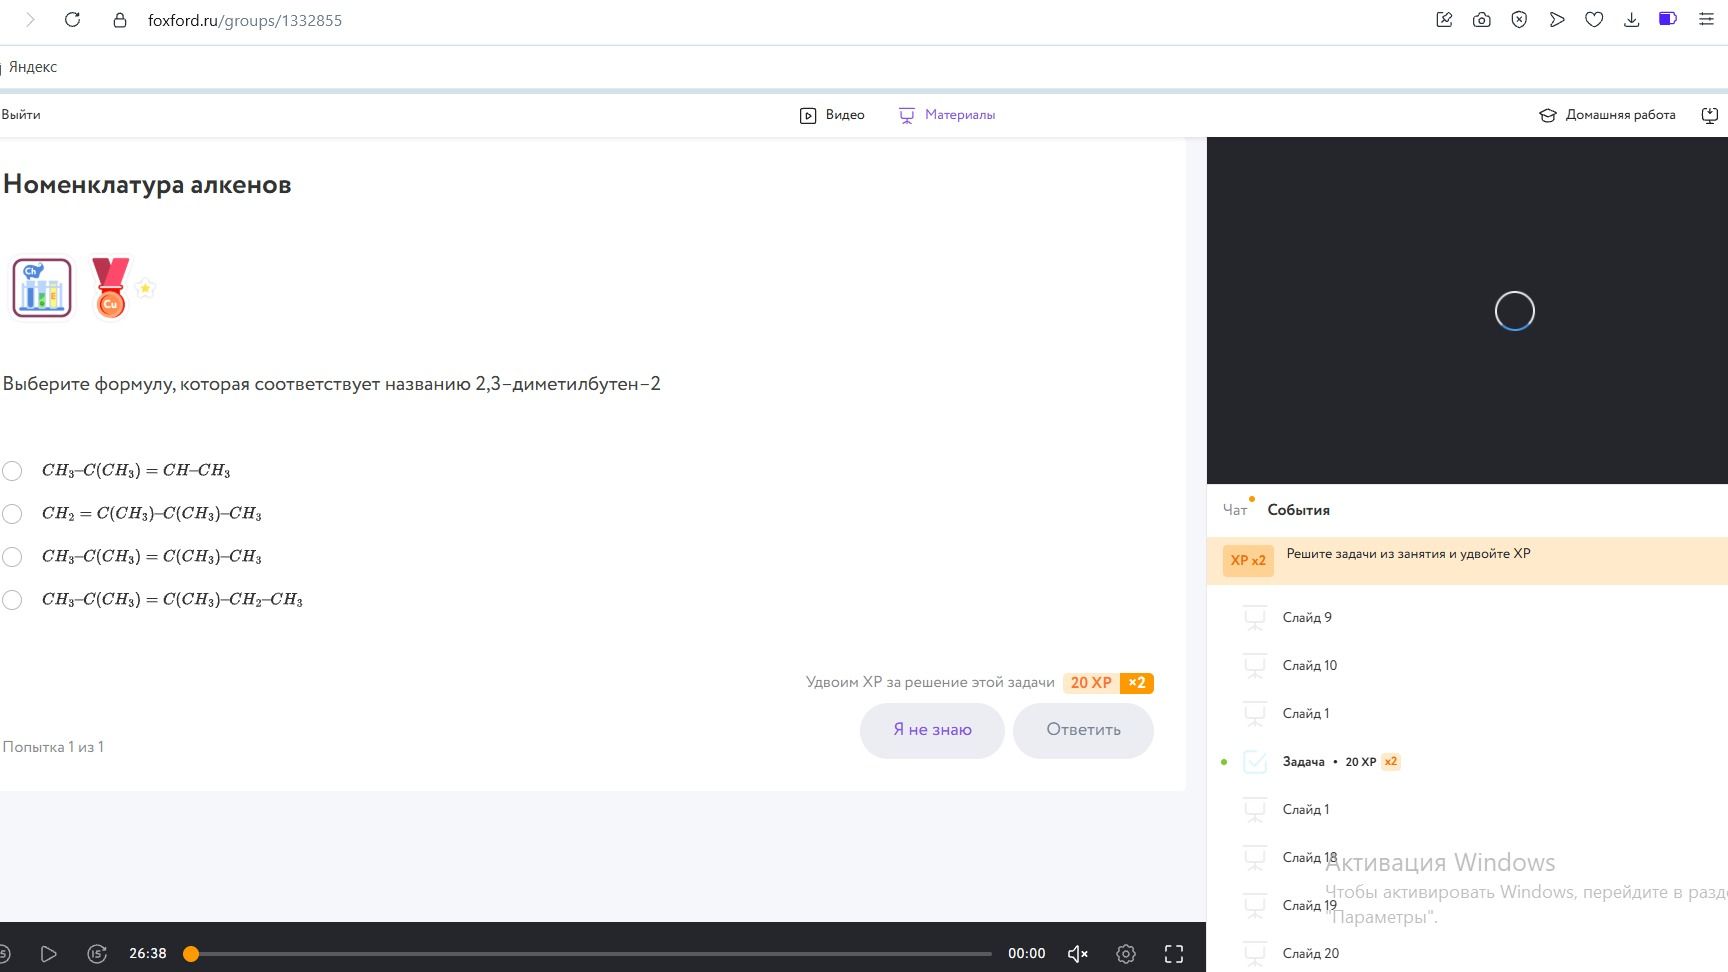1728x972 pixels.
Task: Add page to bookmarks with heart icon
Action: [1594, 20]
